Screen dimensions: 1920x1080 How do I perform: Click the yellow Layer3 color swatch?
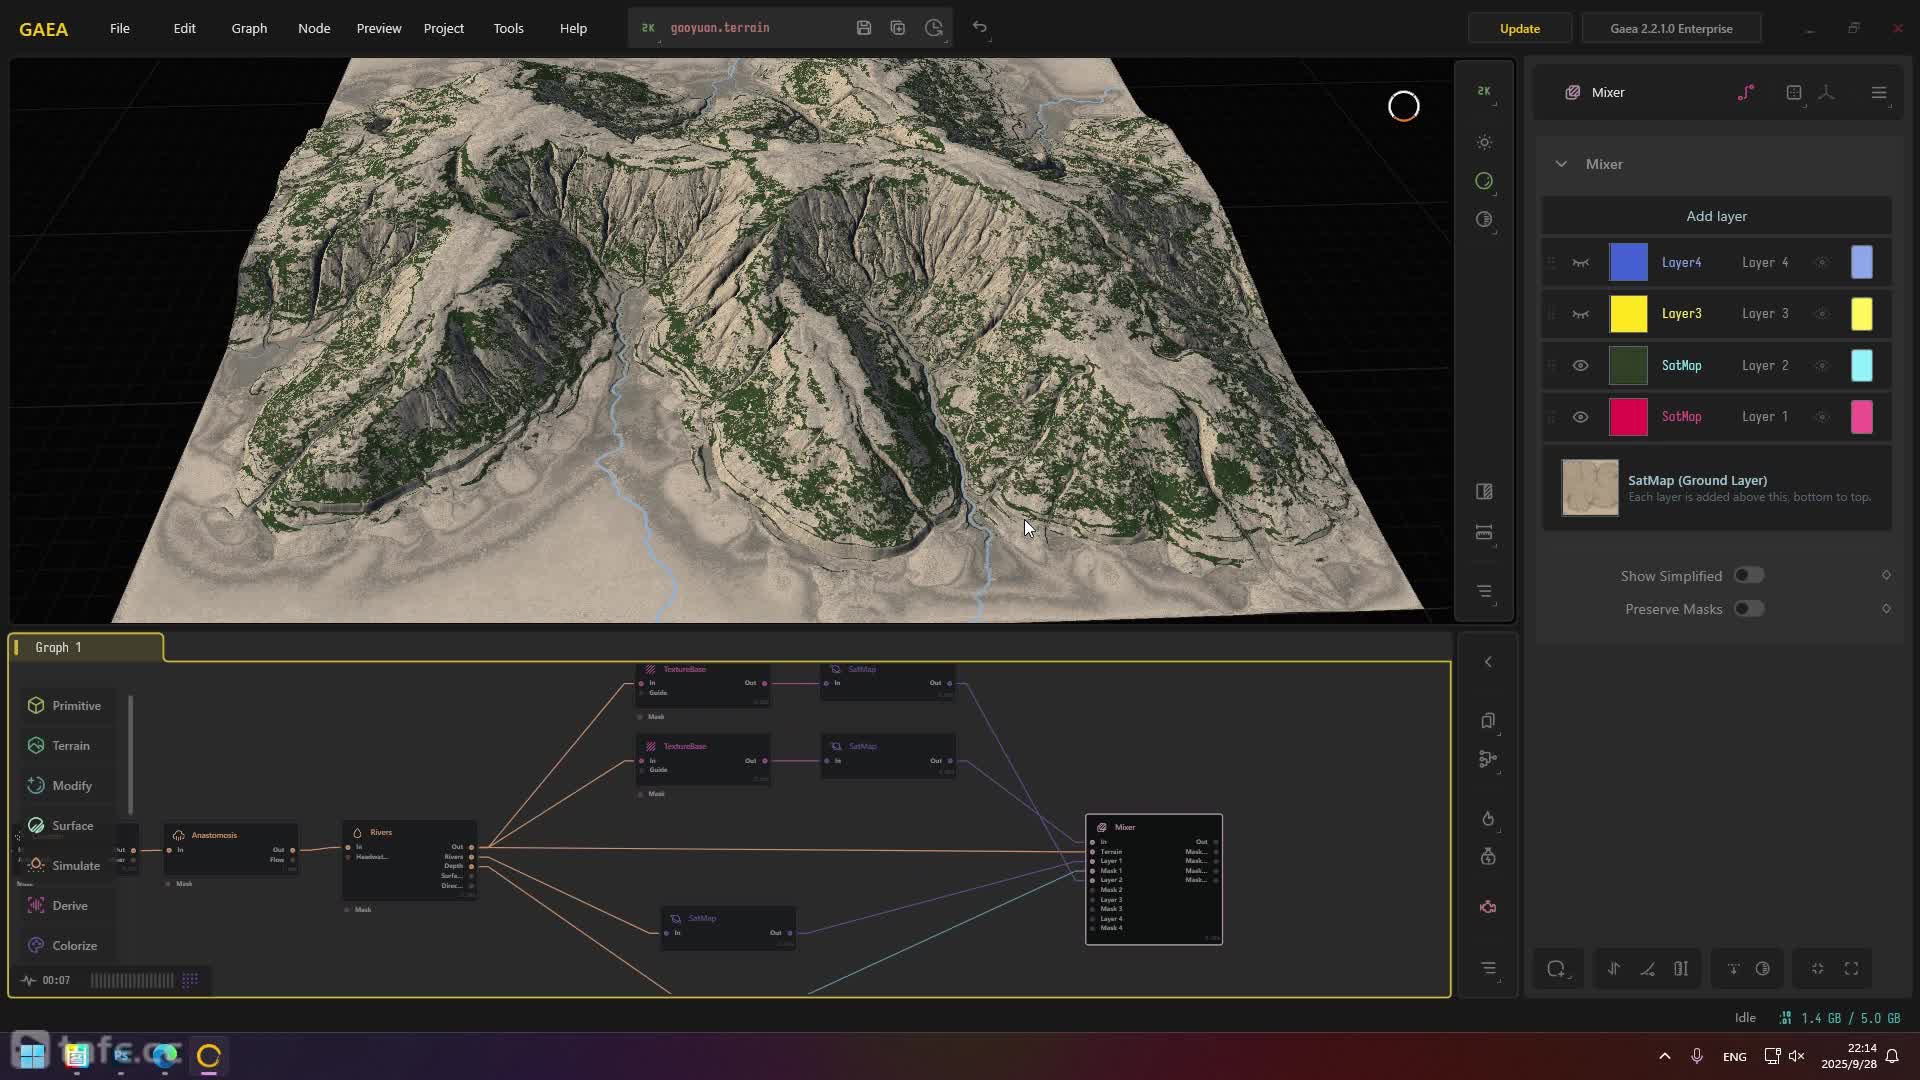[x=1628, y=314]
